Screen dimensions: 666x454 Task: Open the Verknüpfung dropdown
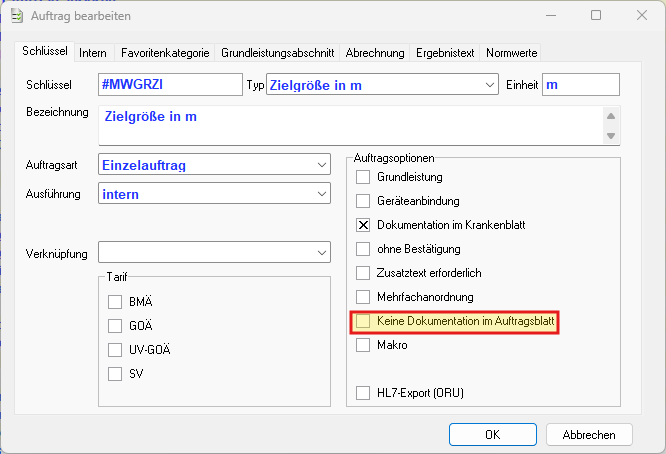click(x=320, y=251)
